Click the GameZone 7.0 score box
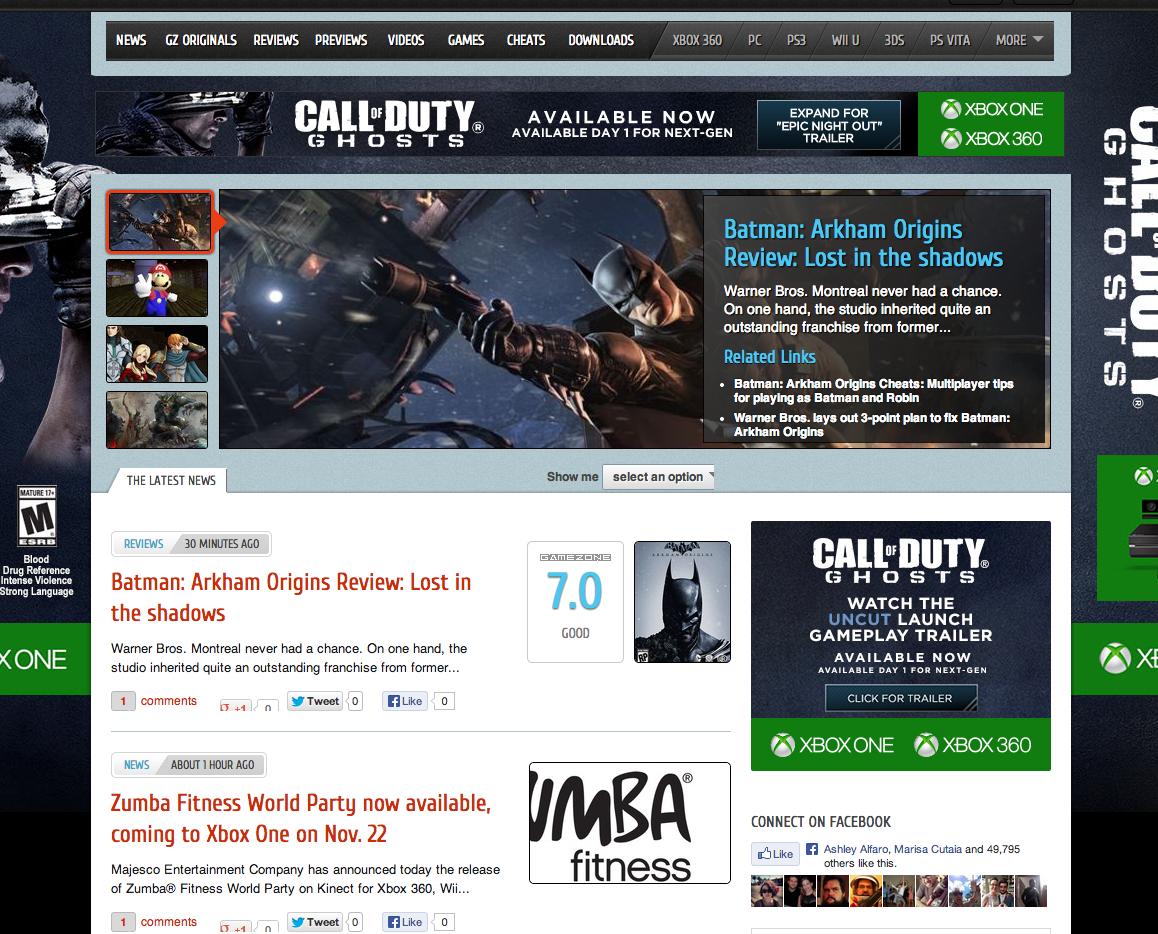 pyautogui.click(x=575, y=602)
